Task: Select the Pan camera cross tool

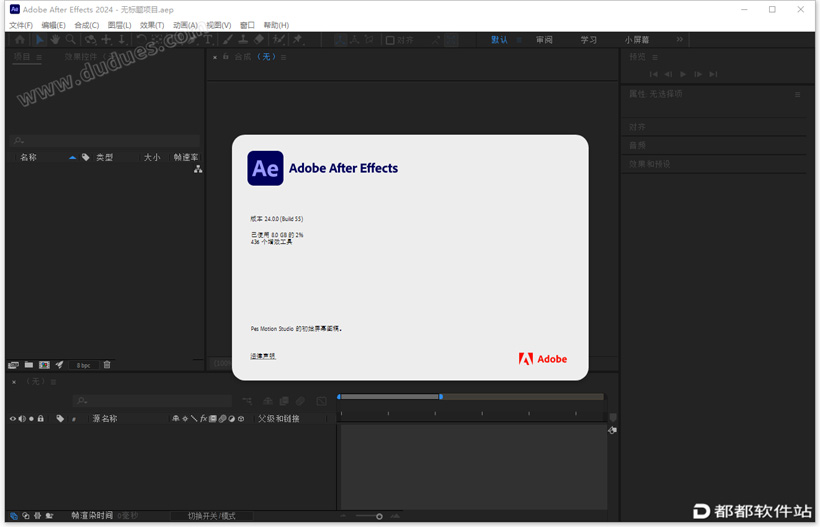Action: 106,40
